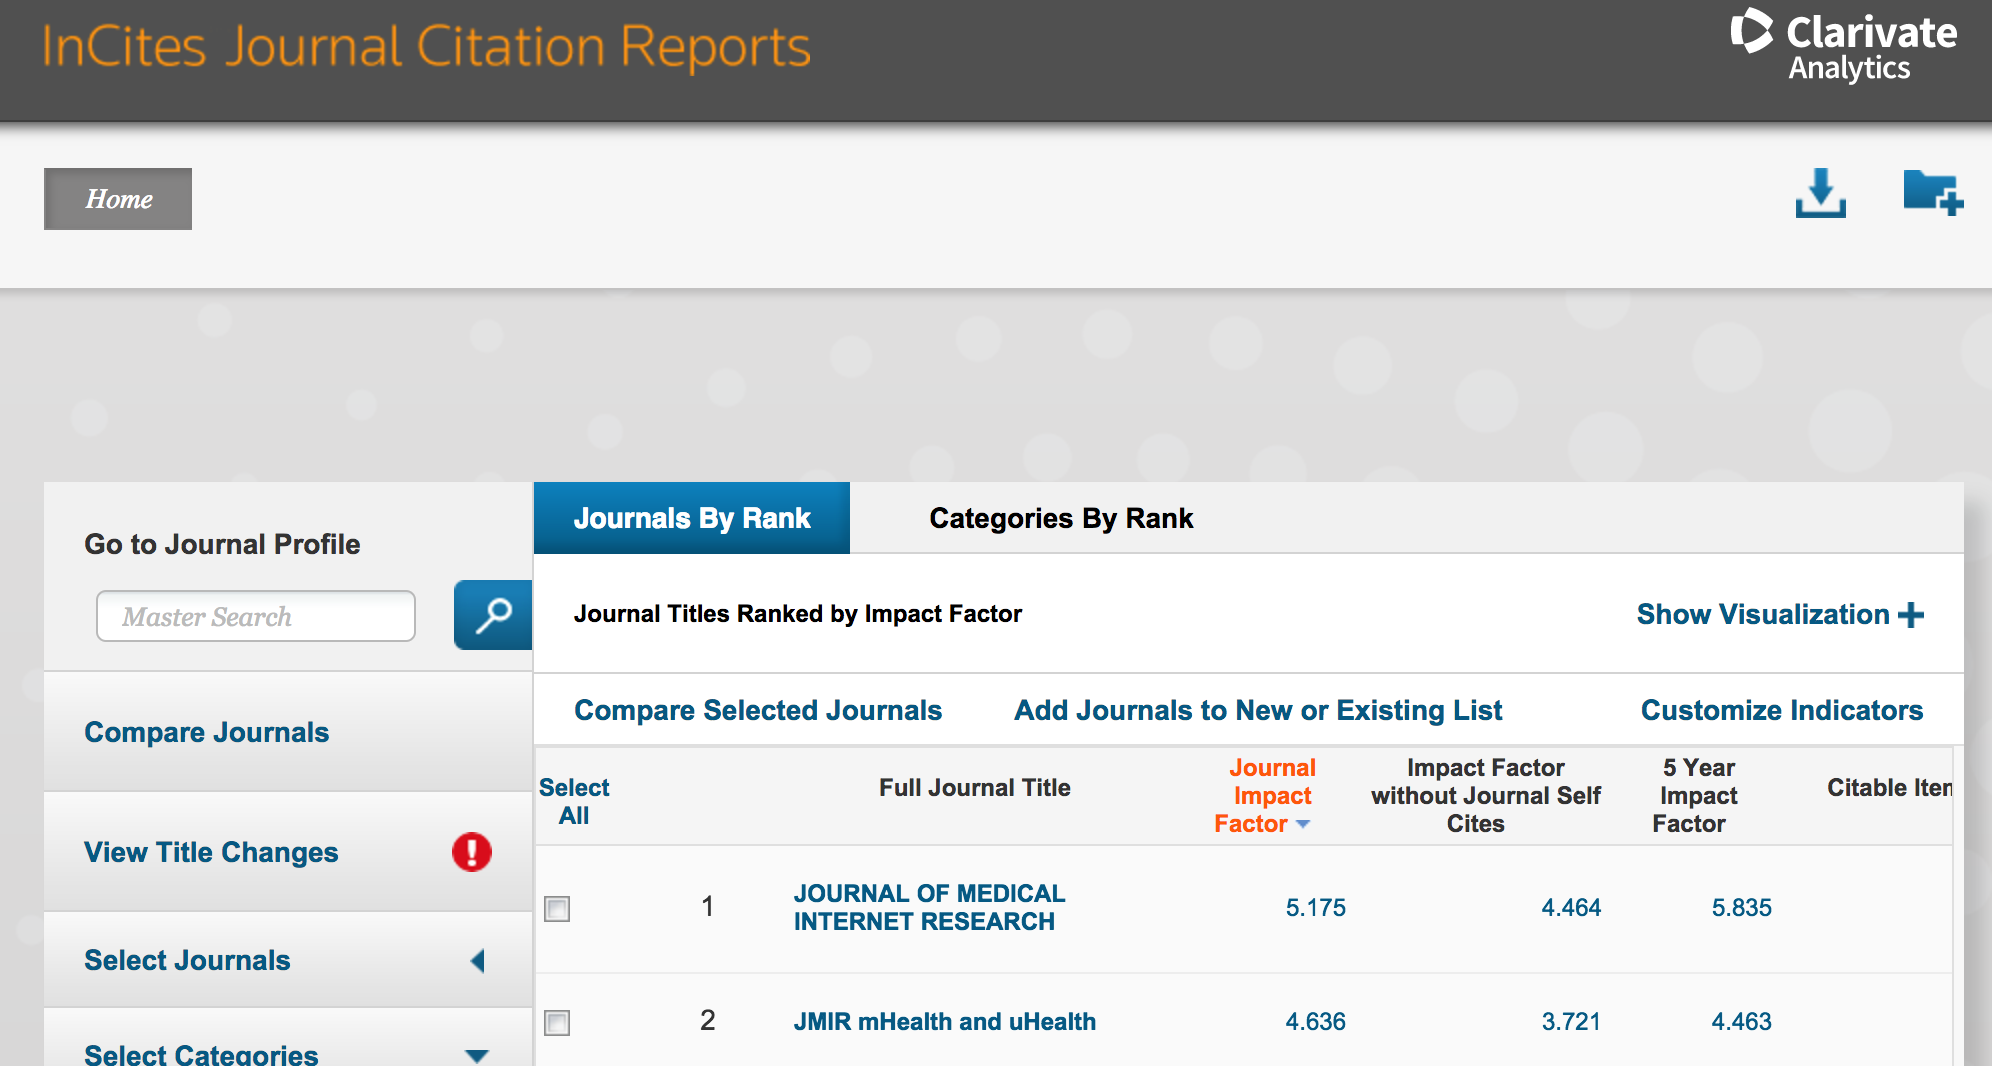Check the box for Journal of Medical Internet Research
The image size is (1992, 1066).
[557, 908]
